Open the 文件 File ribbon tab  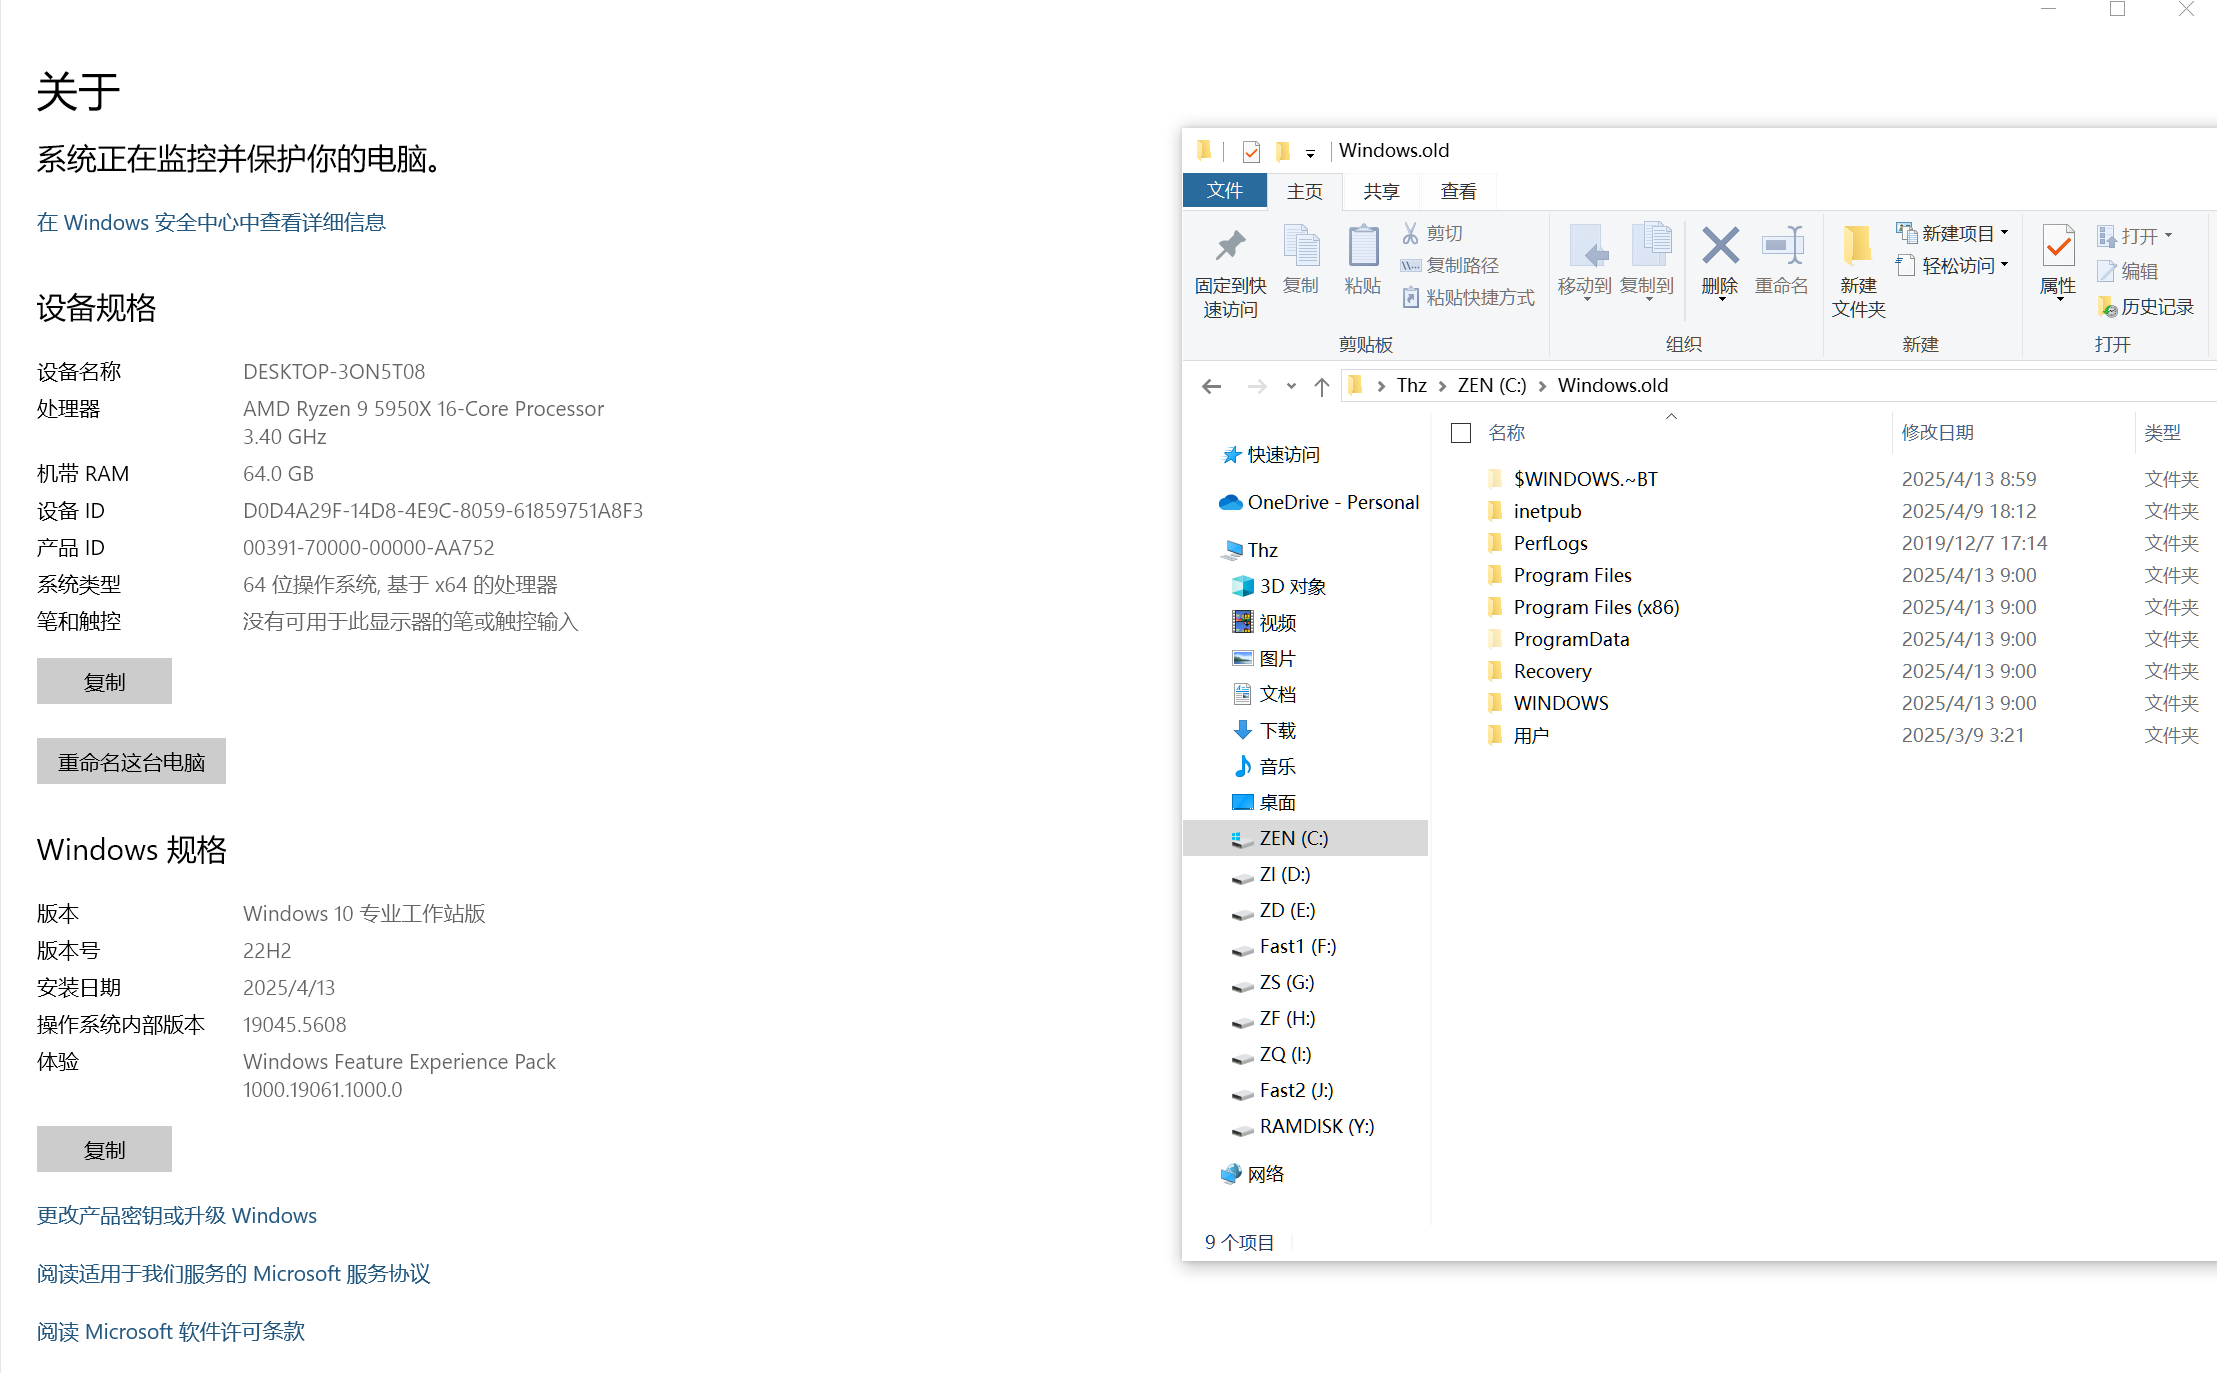pyautogui.click(x=1225, y=190)
